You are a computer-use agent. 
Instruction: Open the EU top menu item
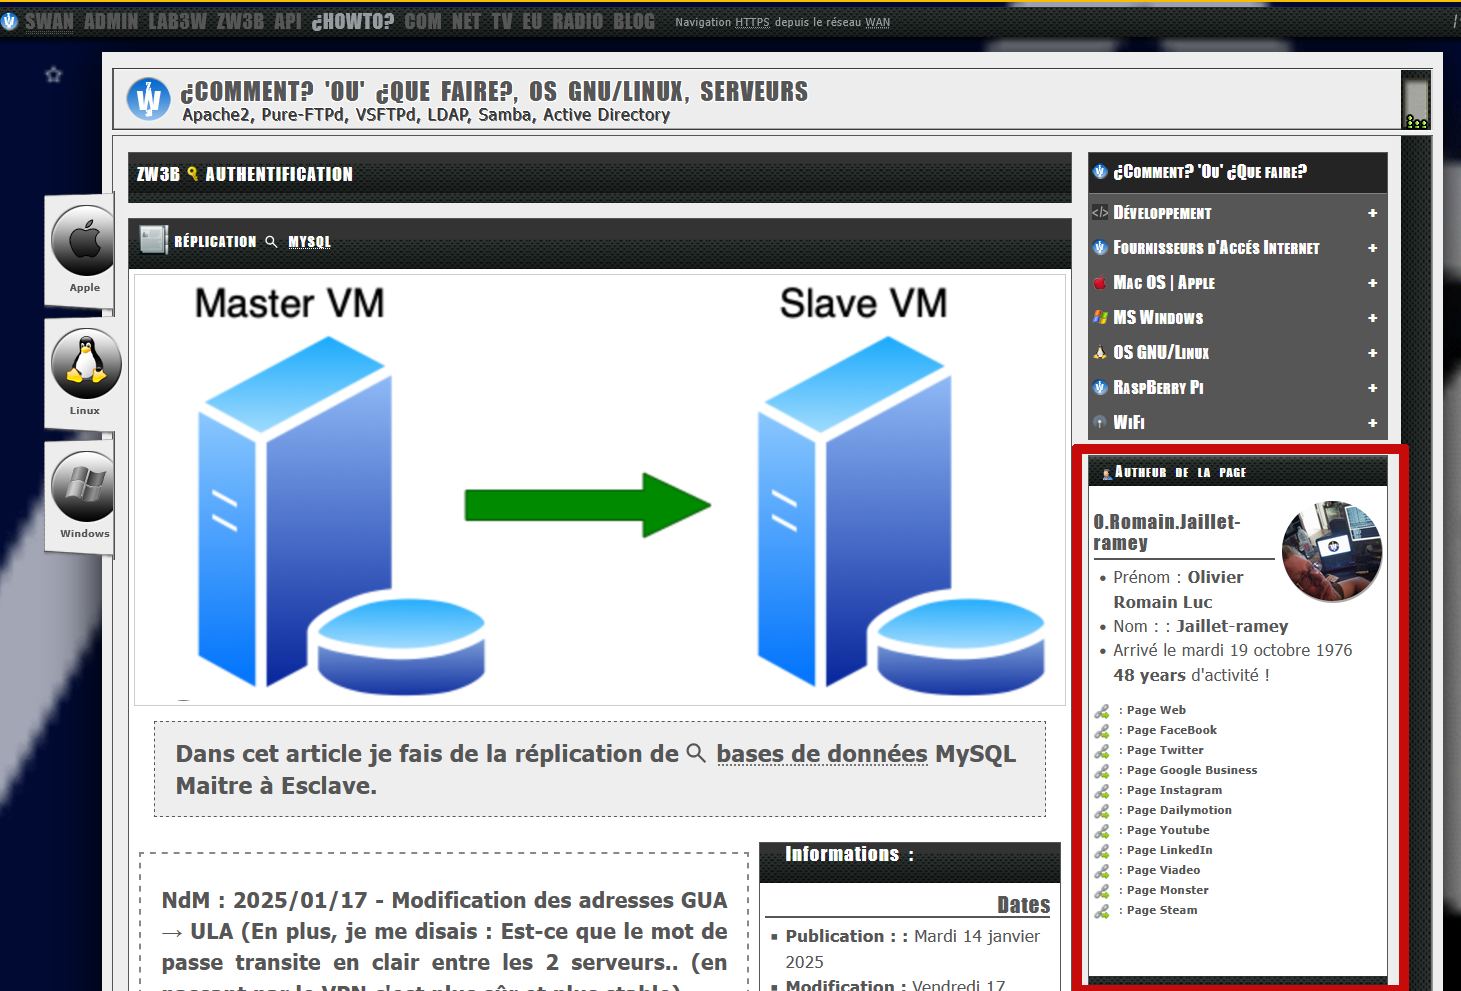pyautogui.click(x=532, y=21)
